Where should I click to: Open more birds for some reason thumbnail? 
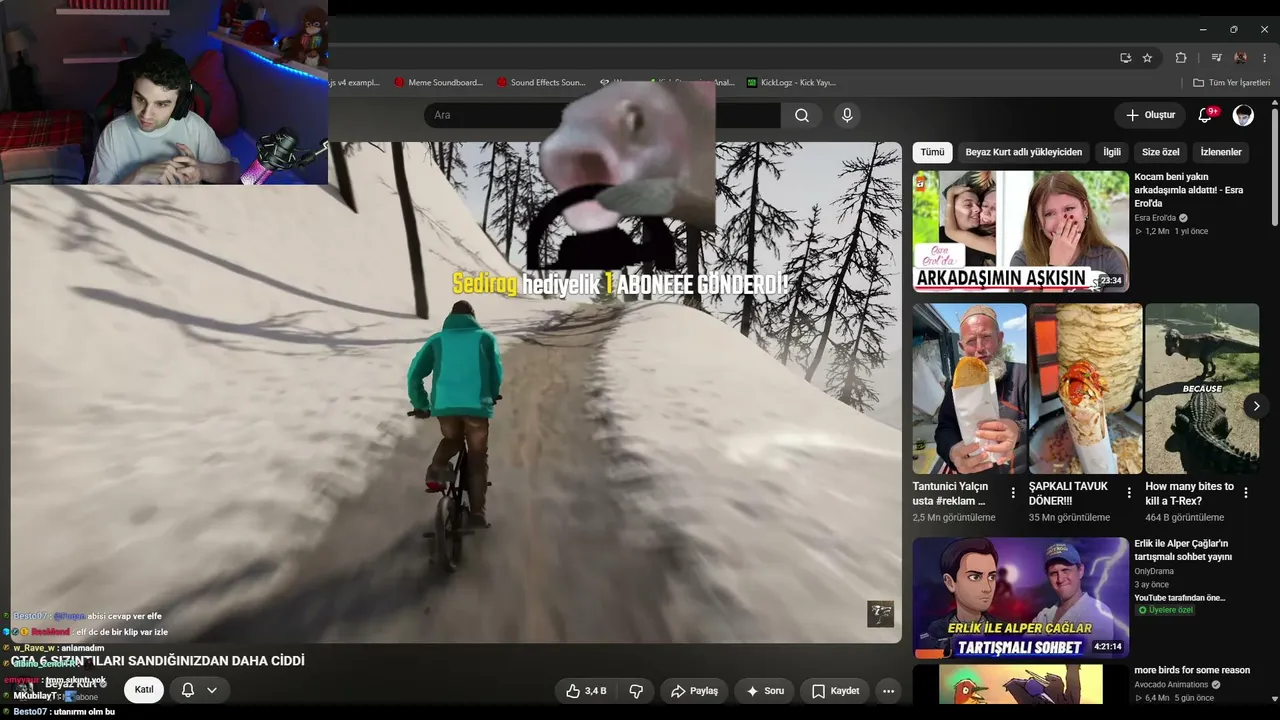pyautogui.click(x=1020, y=684)
